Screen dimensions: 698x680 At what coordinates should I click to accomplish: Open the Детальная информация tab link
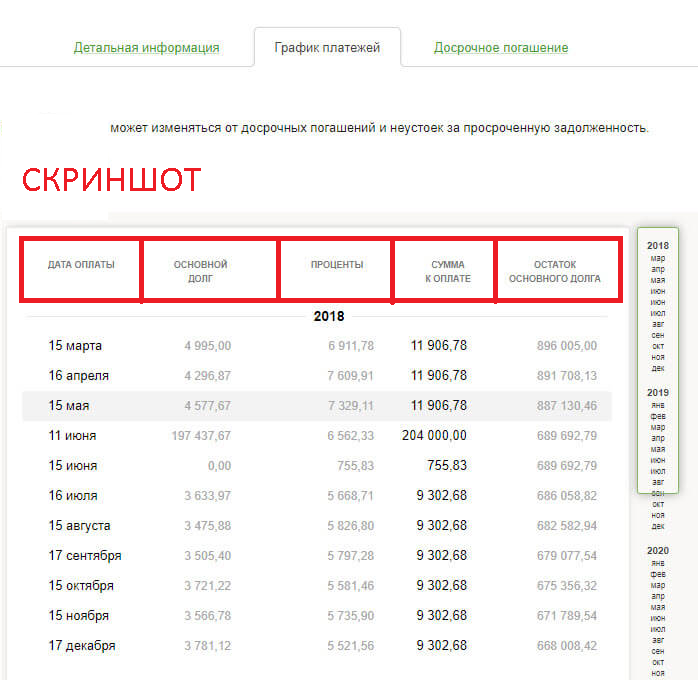tap(146, 48)
